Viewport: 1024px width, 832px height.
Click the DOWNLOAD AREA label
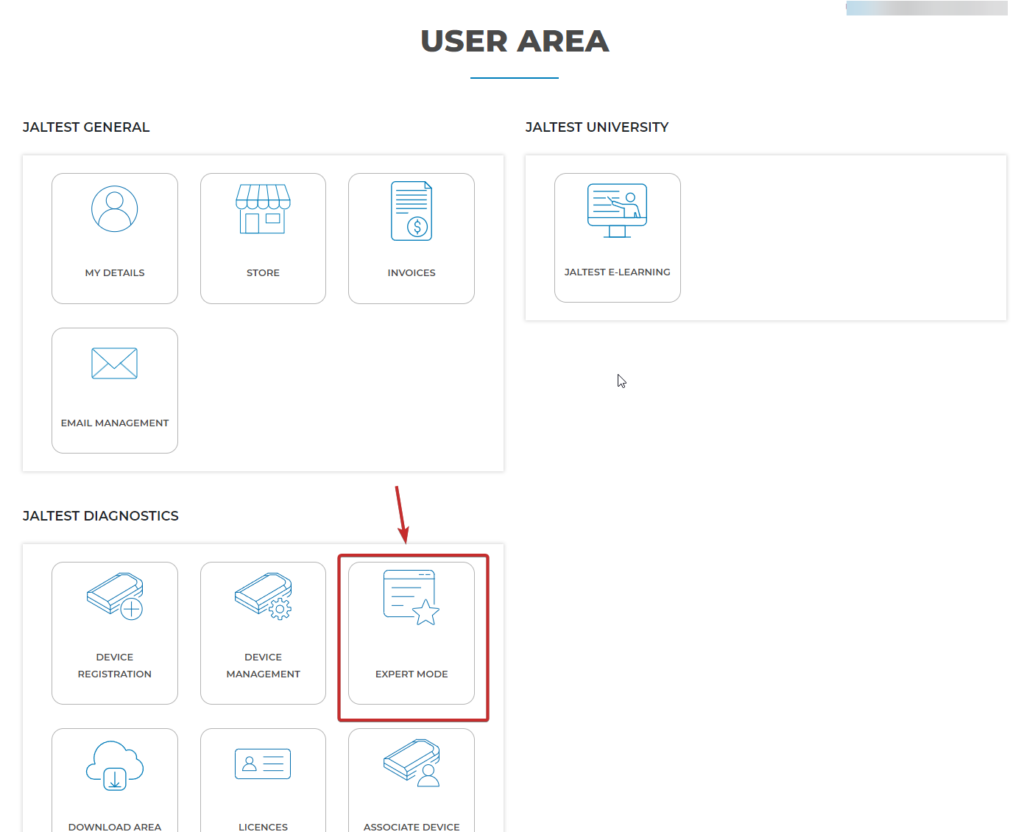point(115,827)
